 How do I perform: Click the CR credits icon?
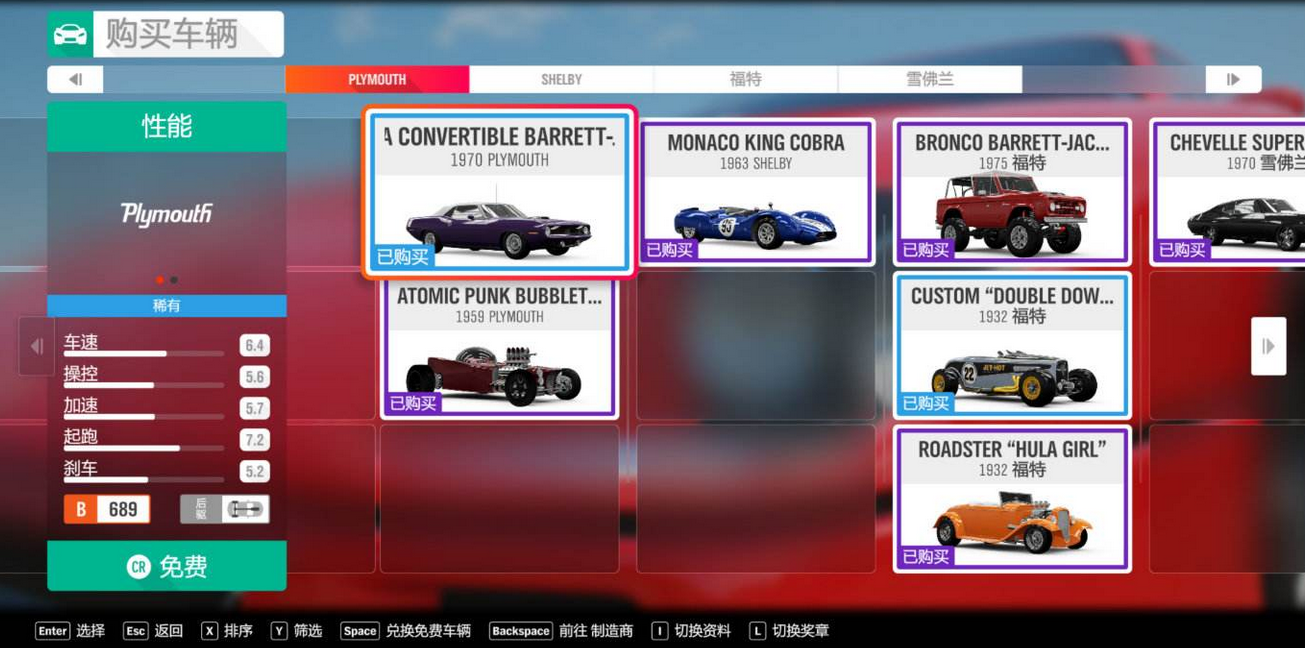[x=138, y=567]
